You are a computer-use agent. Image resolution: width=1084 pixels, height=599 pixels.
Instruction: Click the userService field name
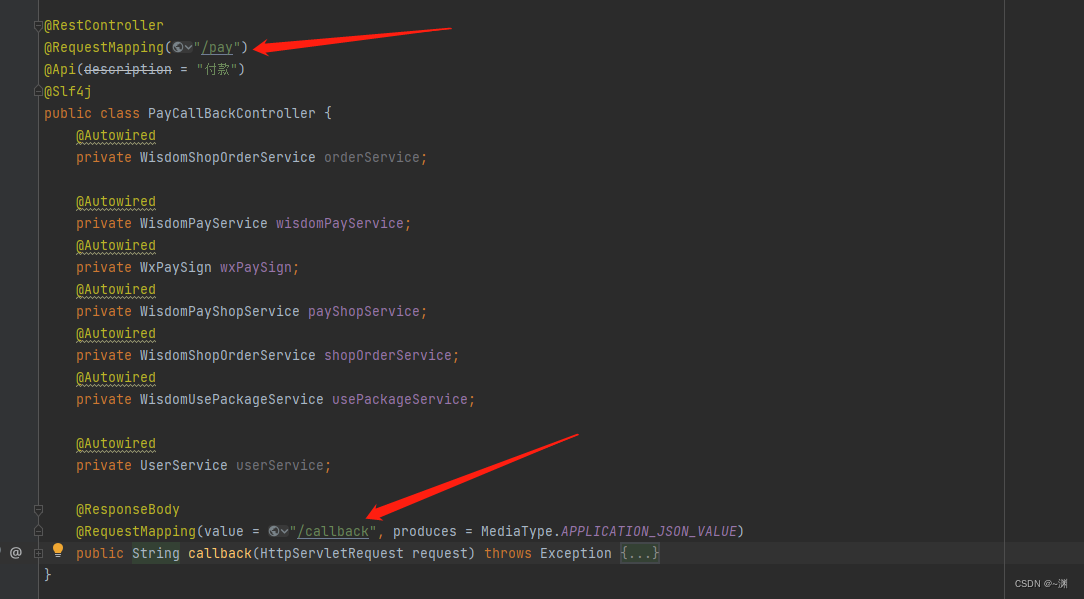pos(280,466)
